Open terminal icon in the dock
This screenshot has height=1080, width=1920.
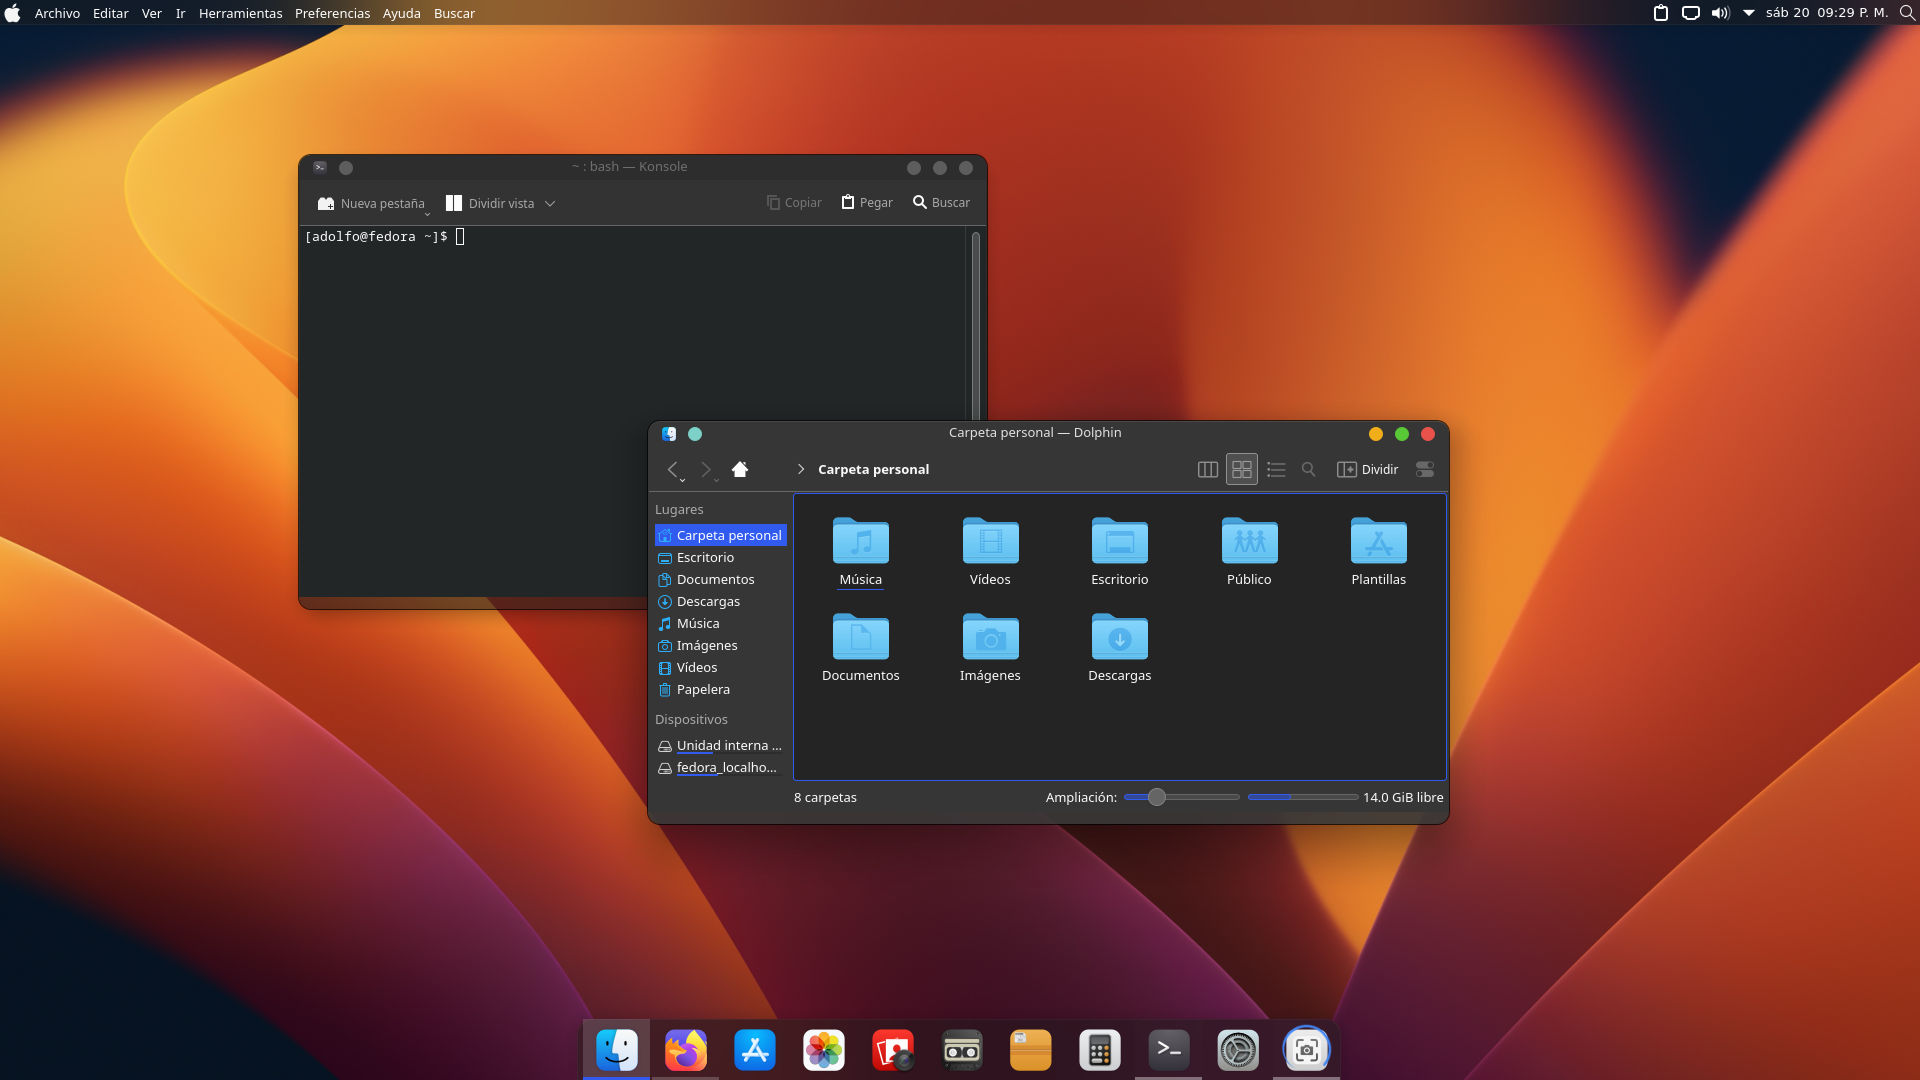(x=1169, y=1050)
